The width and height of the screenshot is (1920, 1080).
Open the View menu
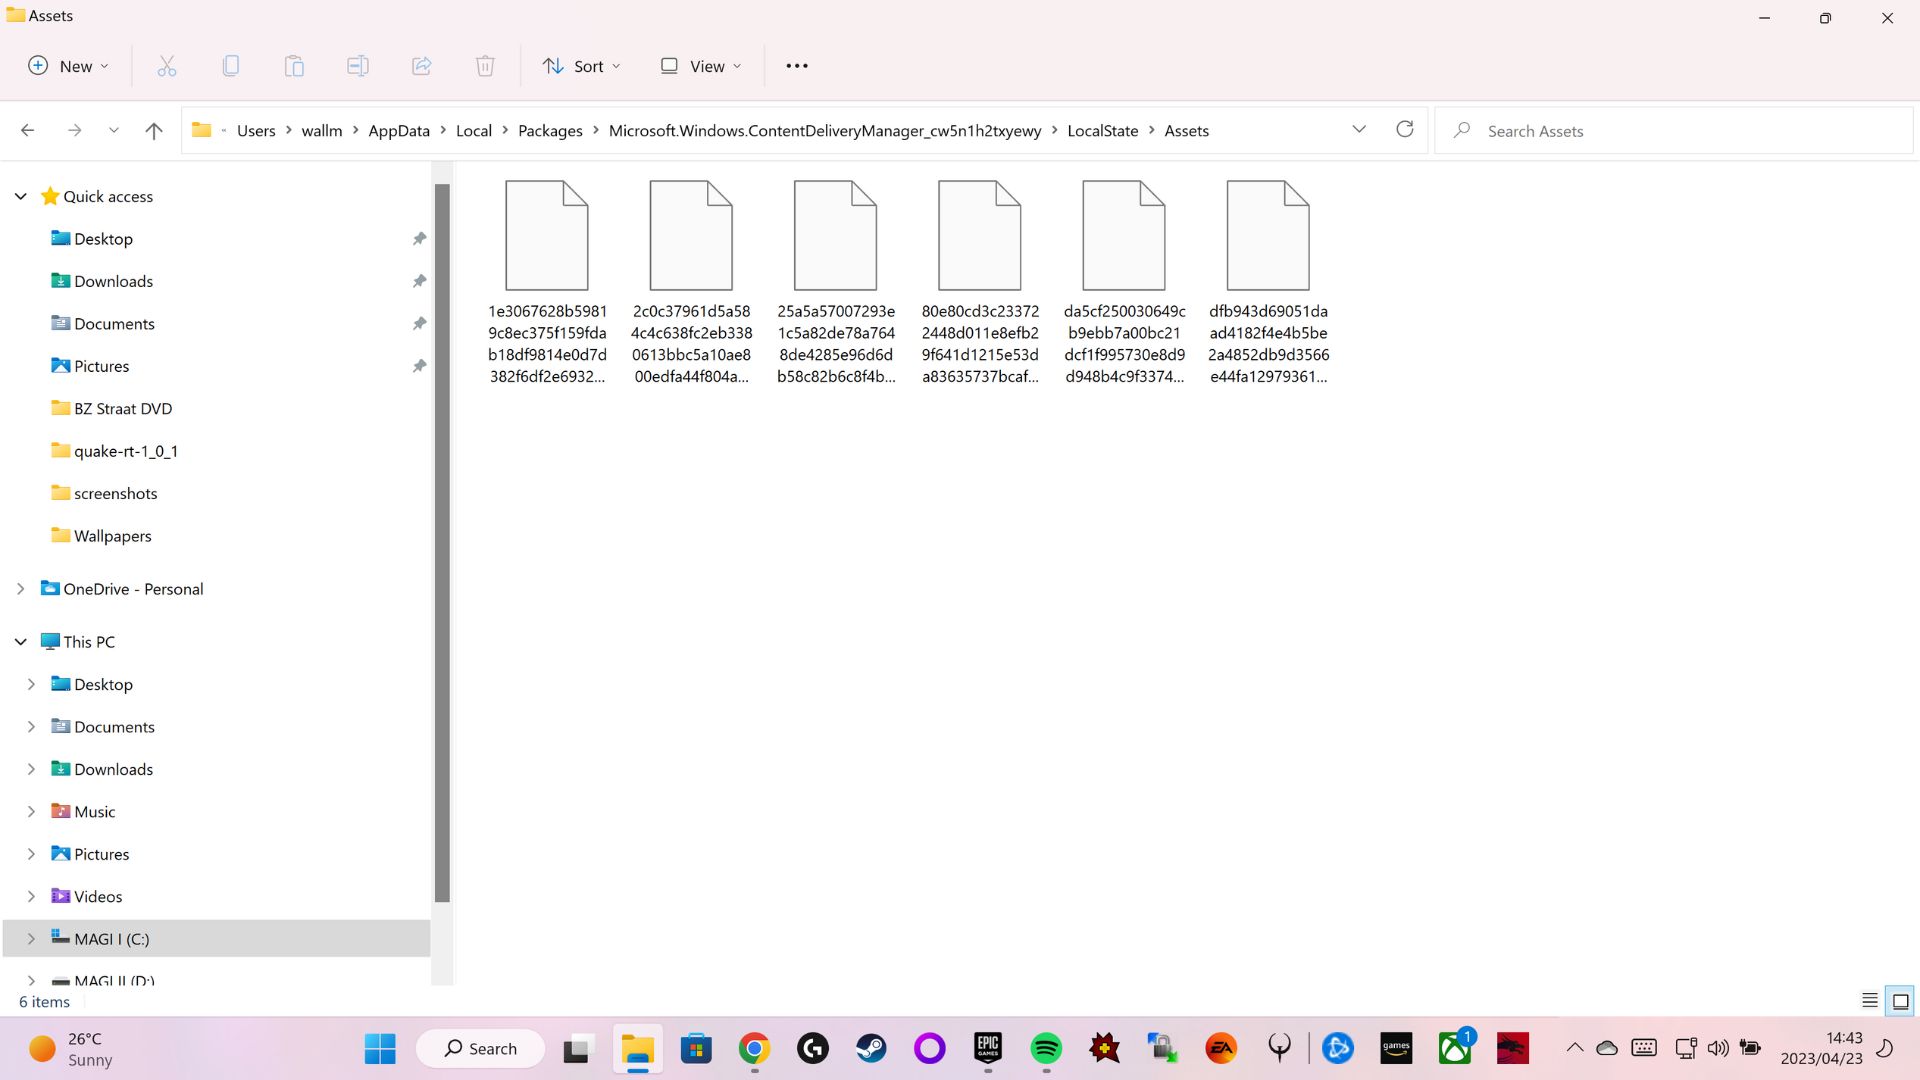[x=699, y=65]
